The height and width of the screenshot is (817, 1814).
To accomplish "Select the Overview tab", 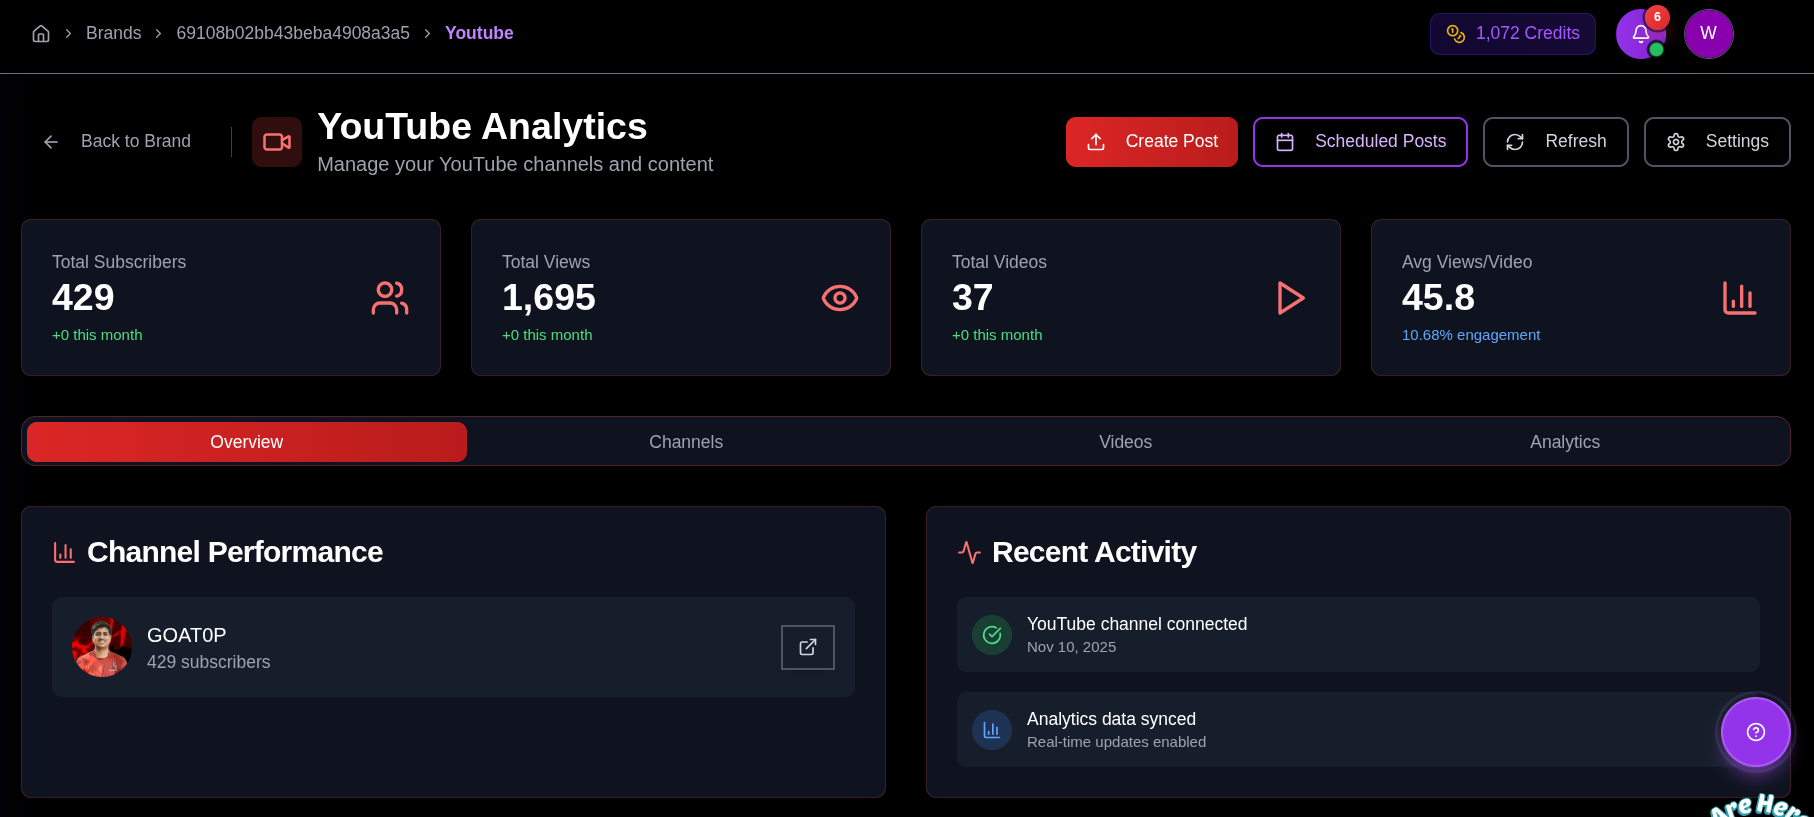I will click(247, 442).
